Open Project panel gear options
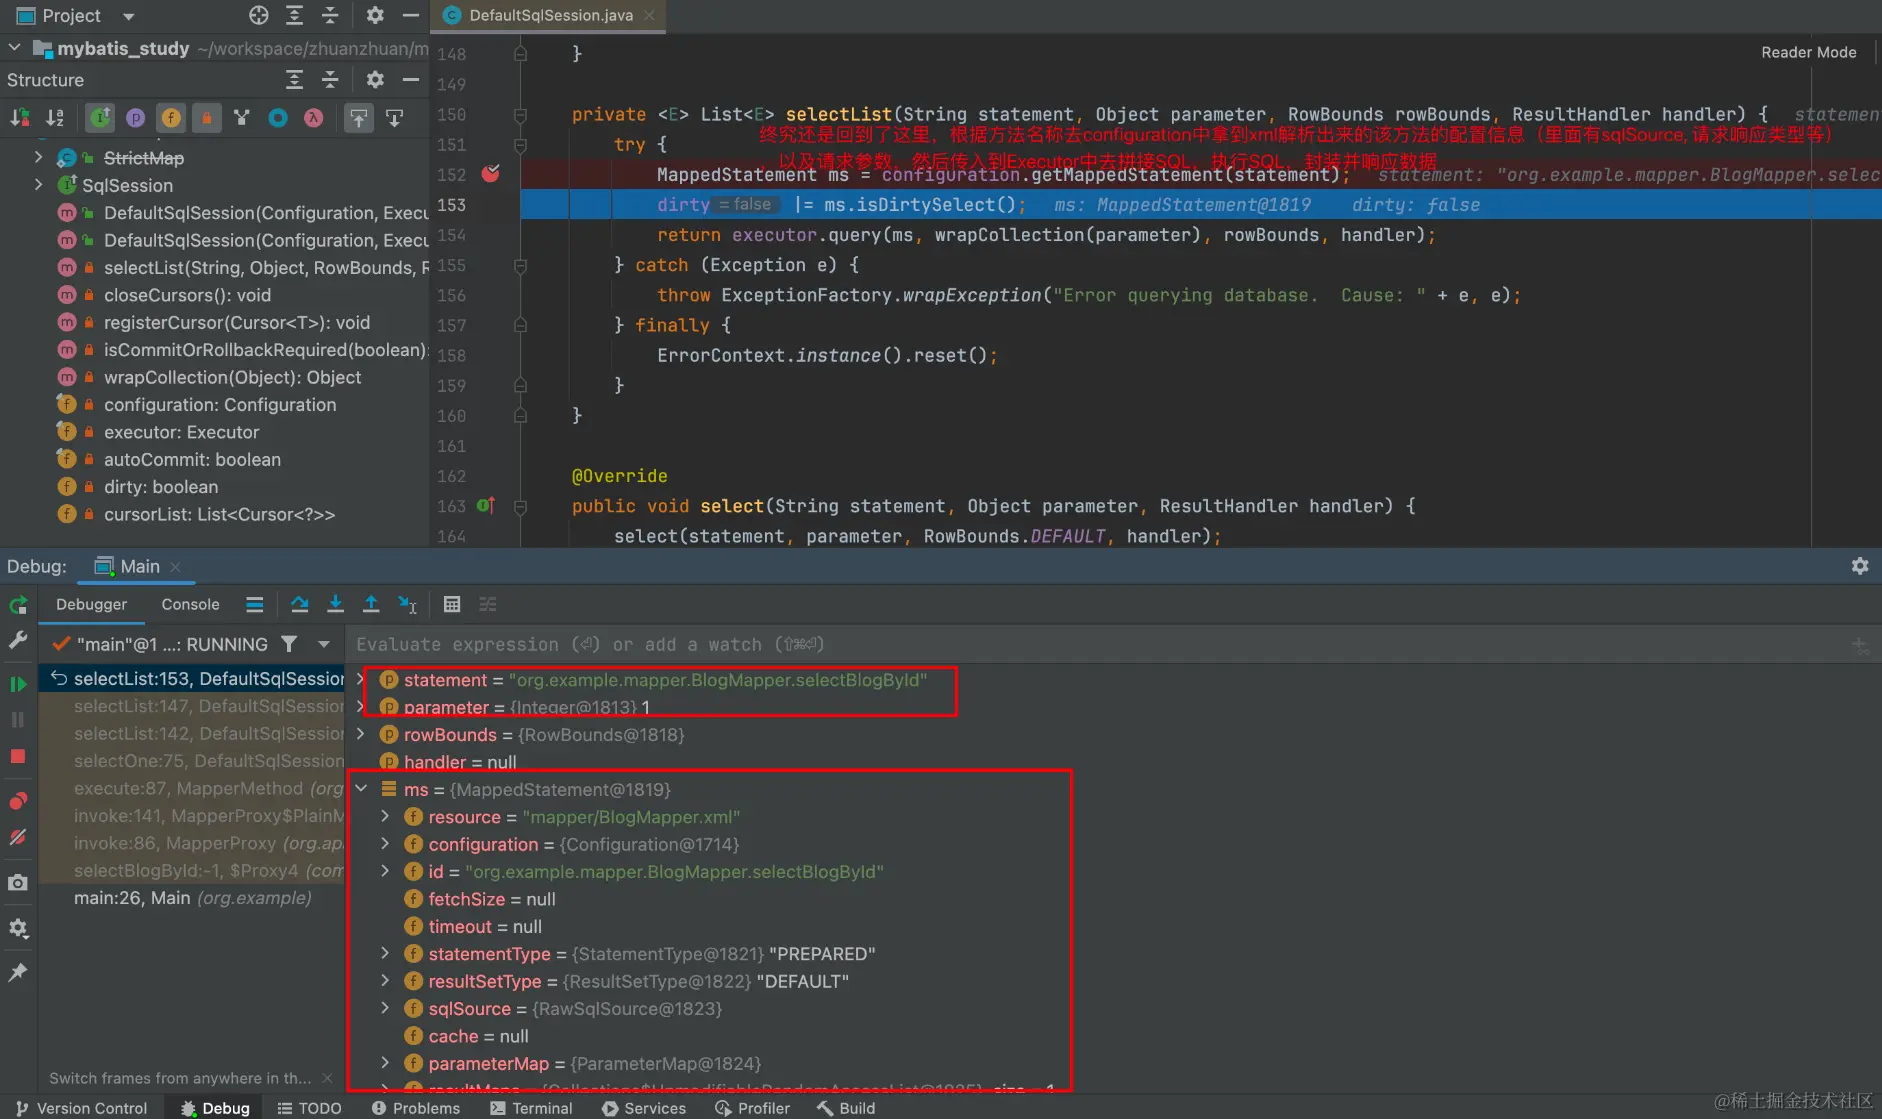Screen dimensions: 1882x1119 (375, 15)
